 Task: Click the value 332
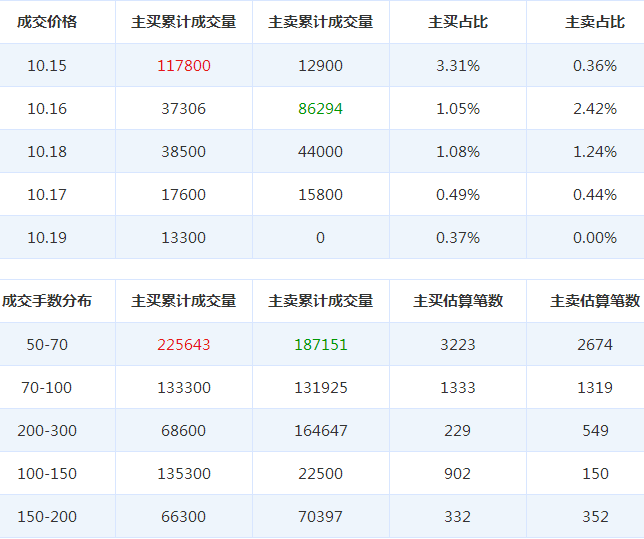(458, 517)
